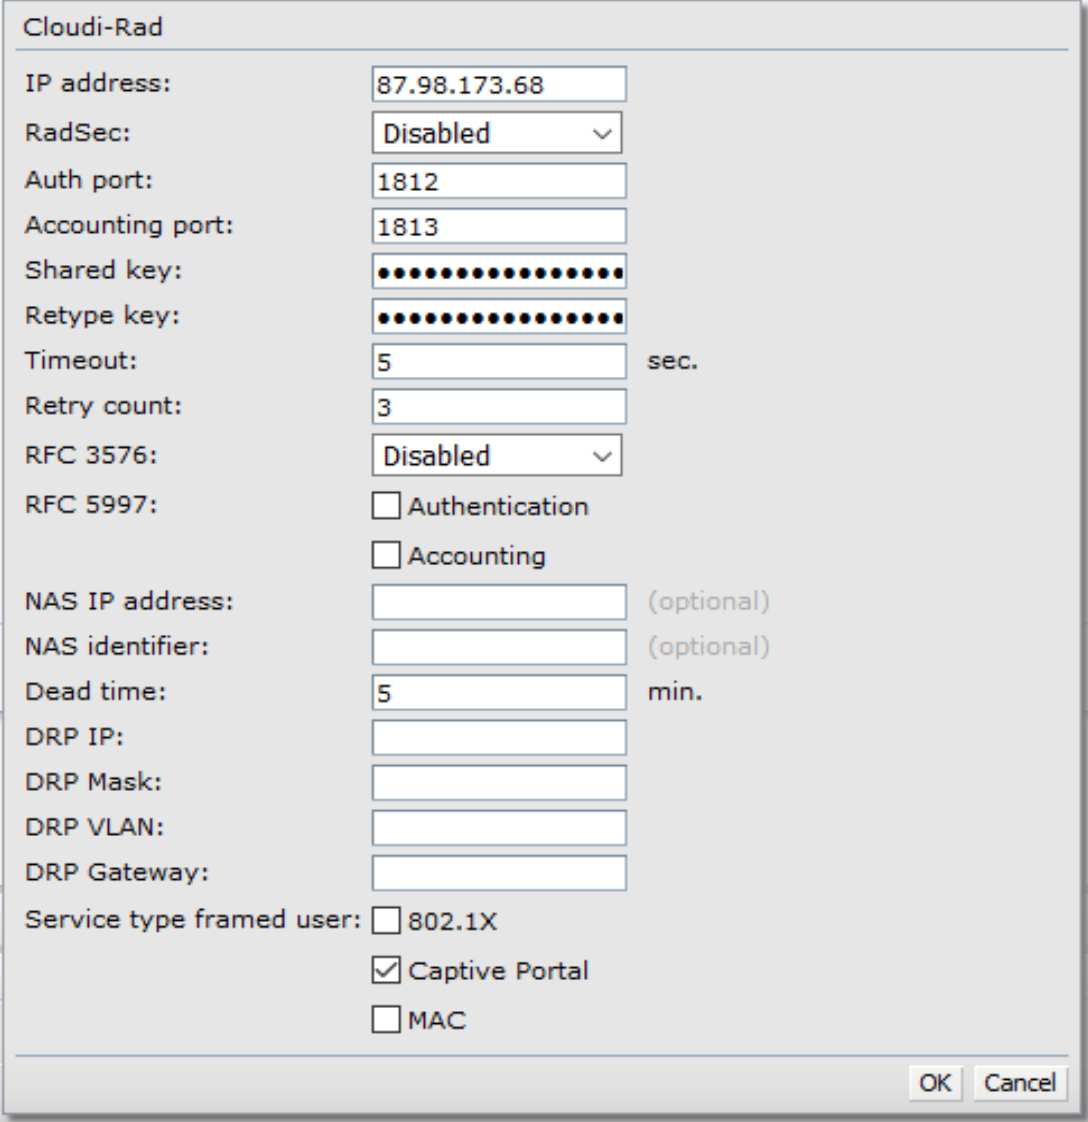Select the Auth port field containing 1812
The image size is (1088, 1122).
tap(497, 181)
